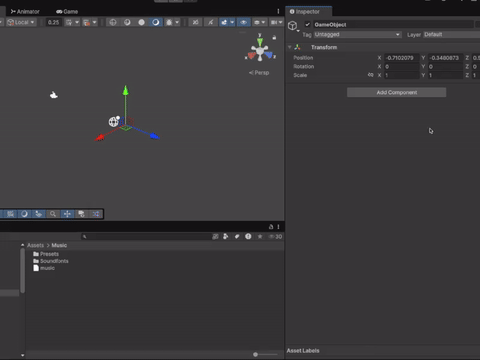Open the Local handle rotation dropdown
Image resolution: width=480 pixels, height=360 pixels.
click(21, 22)
